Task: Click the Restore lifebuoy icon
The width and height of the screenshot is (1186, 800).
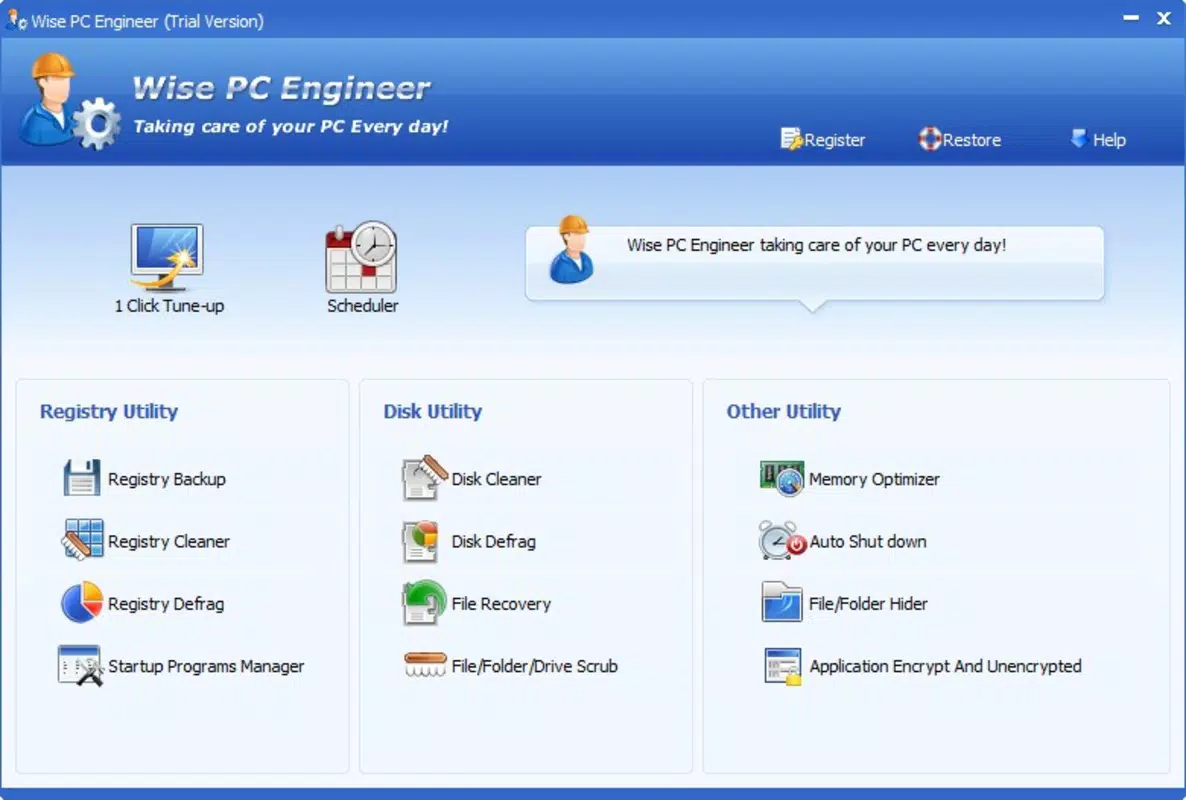Action: point(930,139)
